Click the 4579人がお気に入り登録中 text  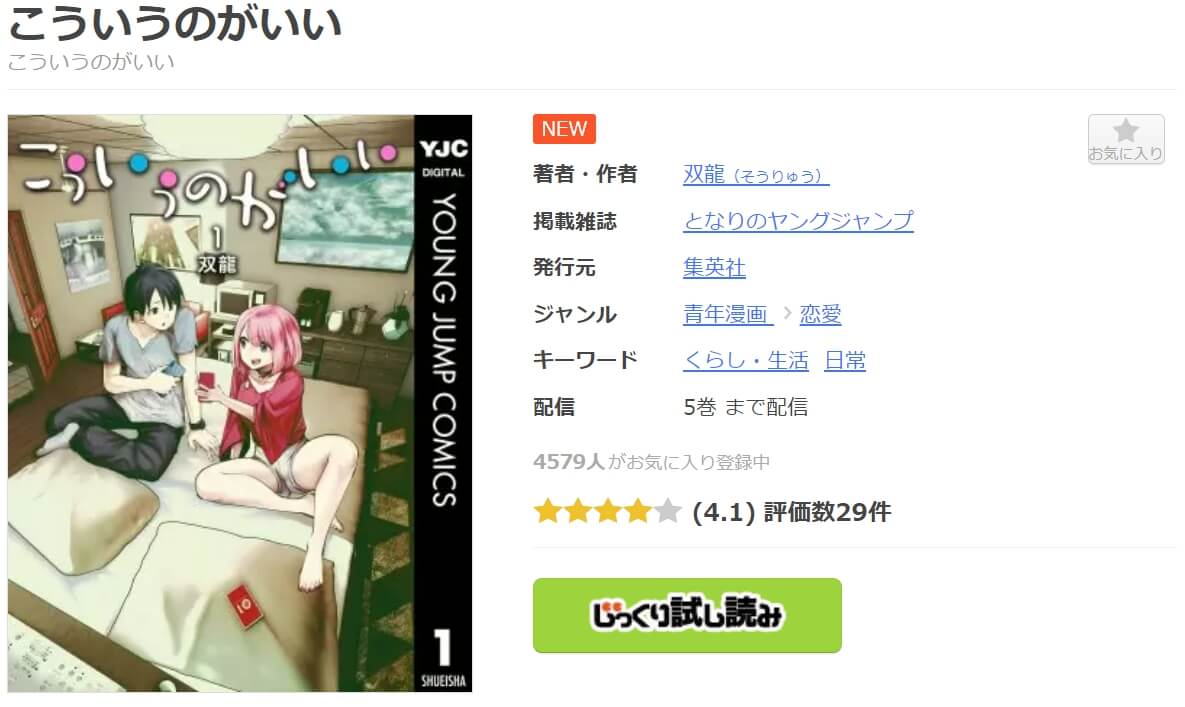pyautogui.click(x=651, y=462)
